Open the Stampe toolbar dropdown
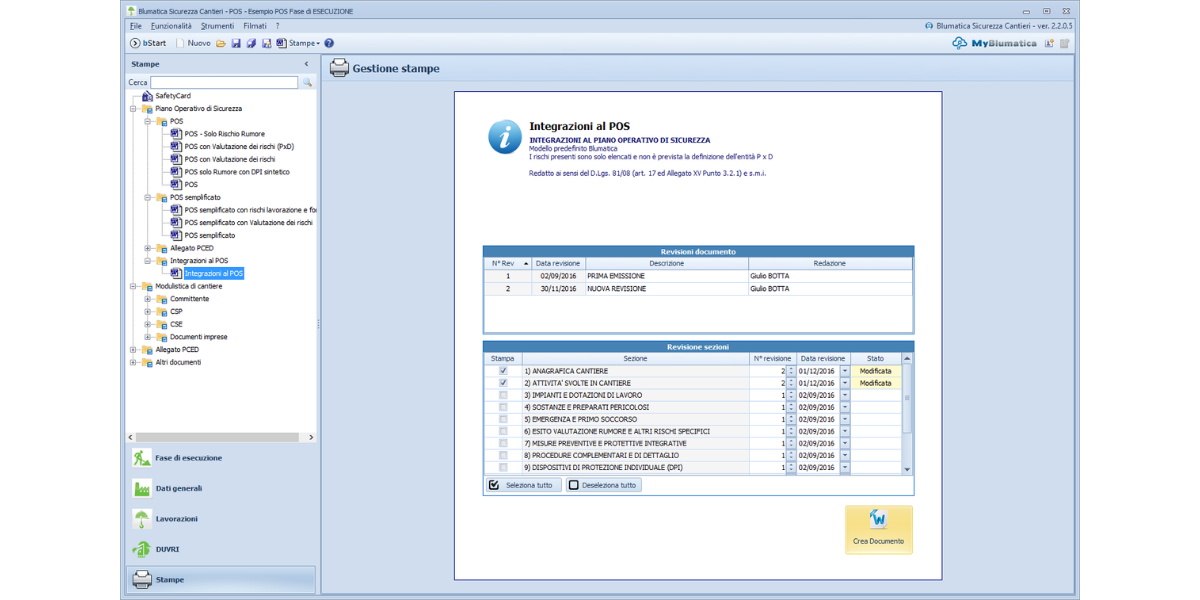This screenshot has width=1200, height=600. (x=300, y=43)
